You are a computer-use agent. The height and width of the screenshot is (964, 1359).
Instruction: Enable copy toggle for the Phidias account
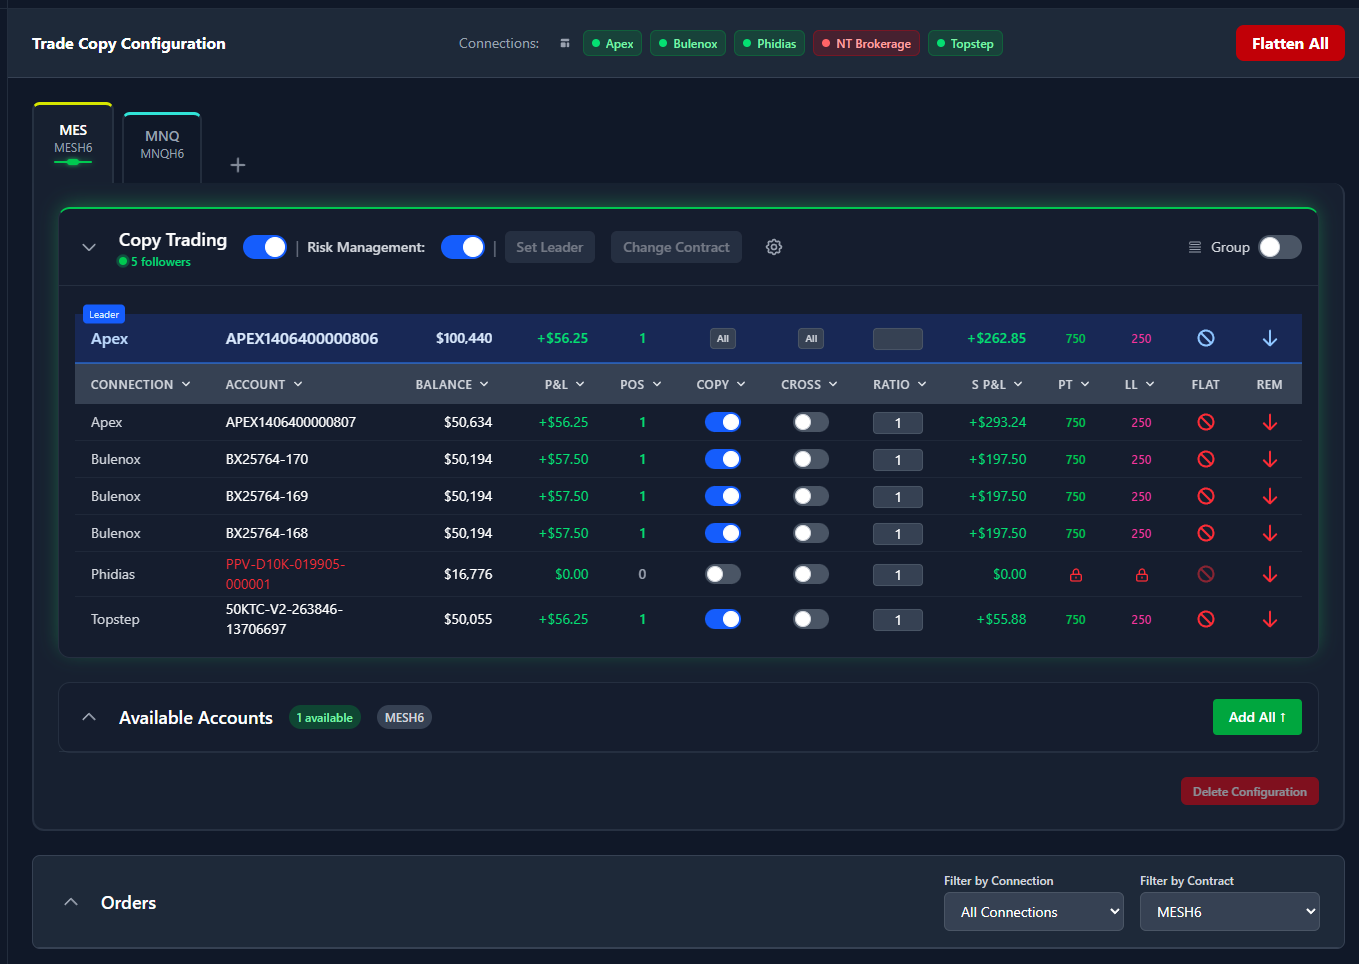[x=722, y=574]
